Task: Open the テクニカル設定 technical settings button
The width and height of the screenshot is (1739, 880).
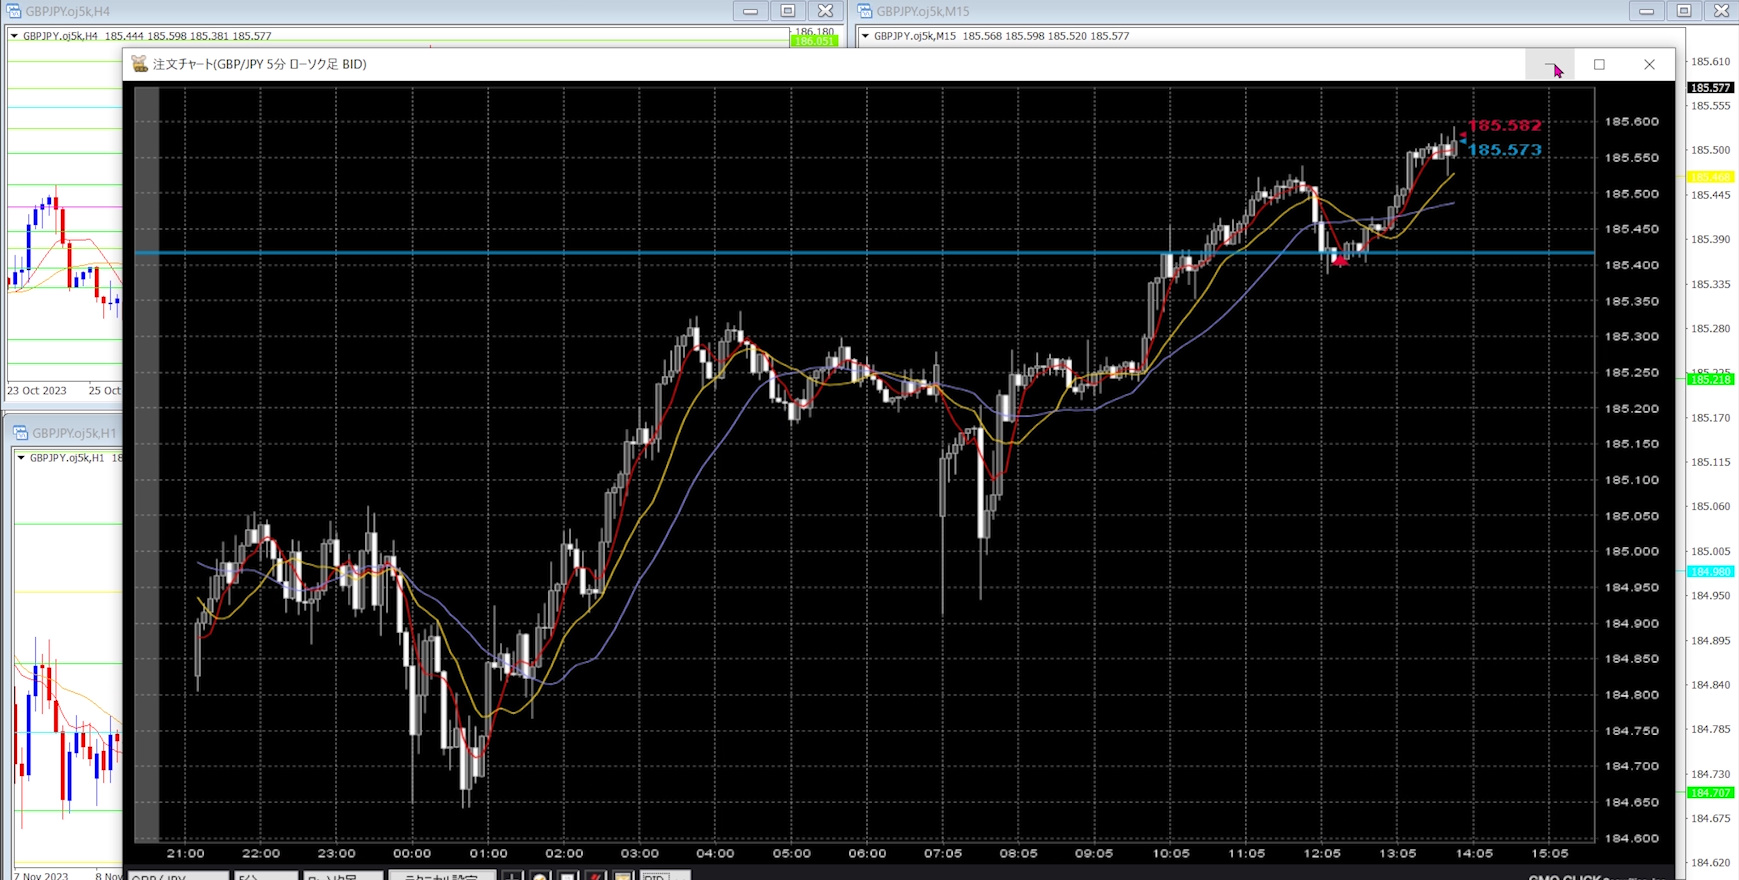Action: pyautogui.click(x=440, y=876)
